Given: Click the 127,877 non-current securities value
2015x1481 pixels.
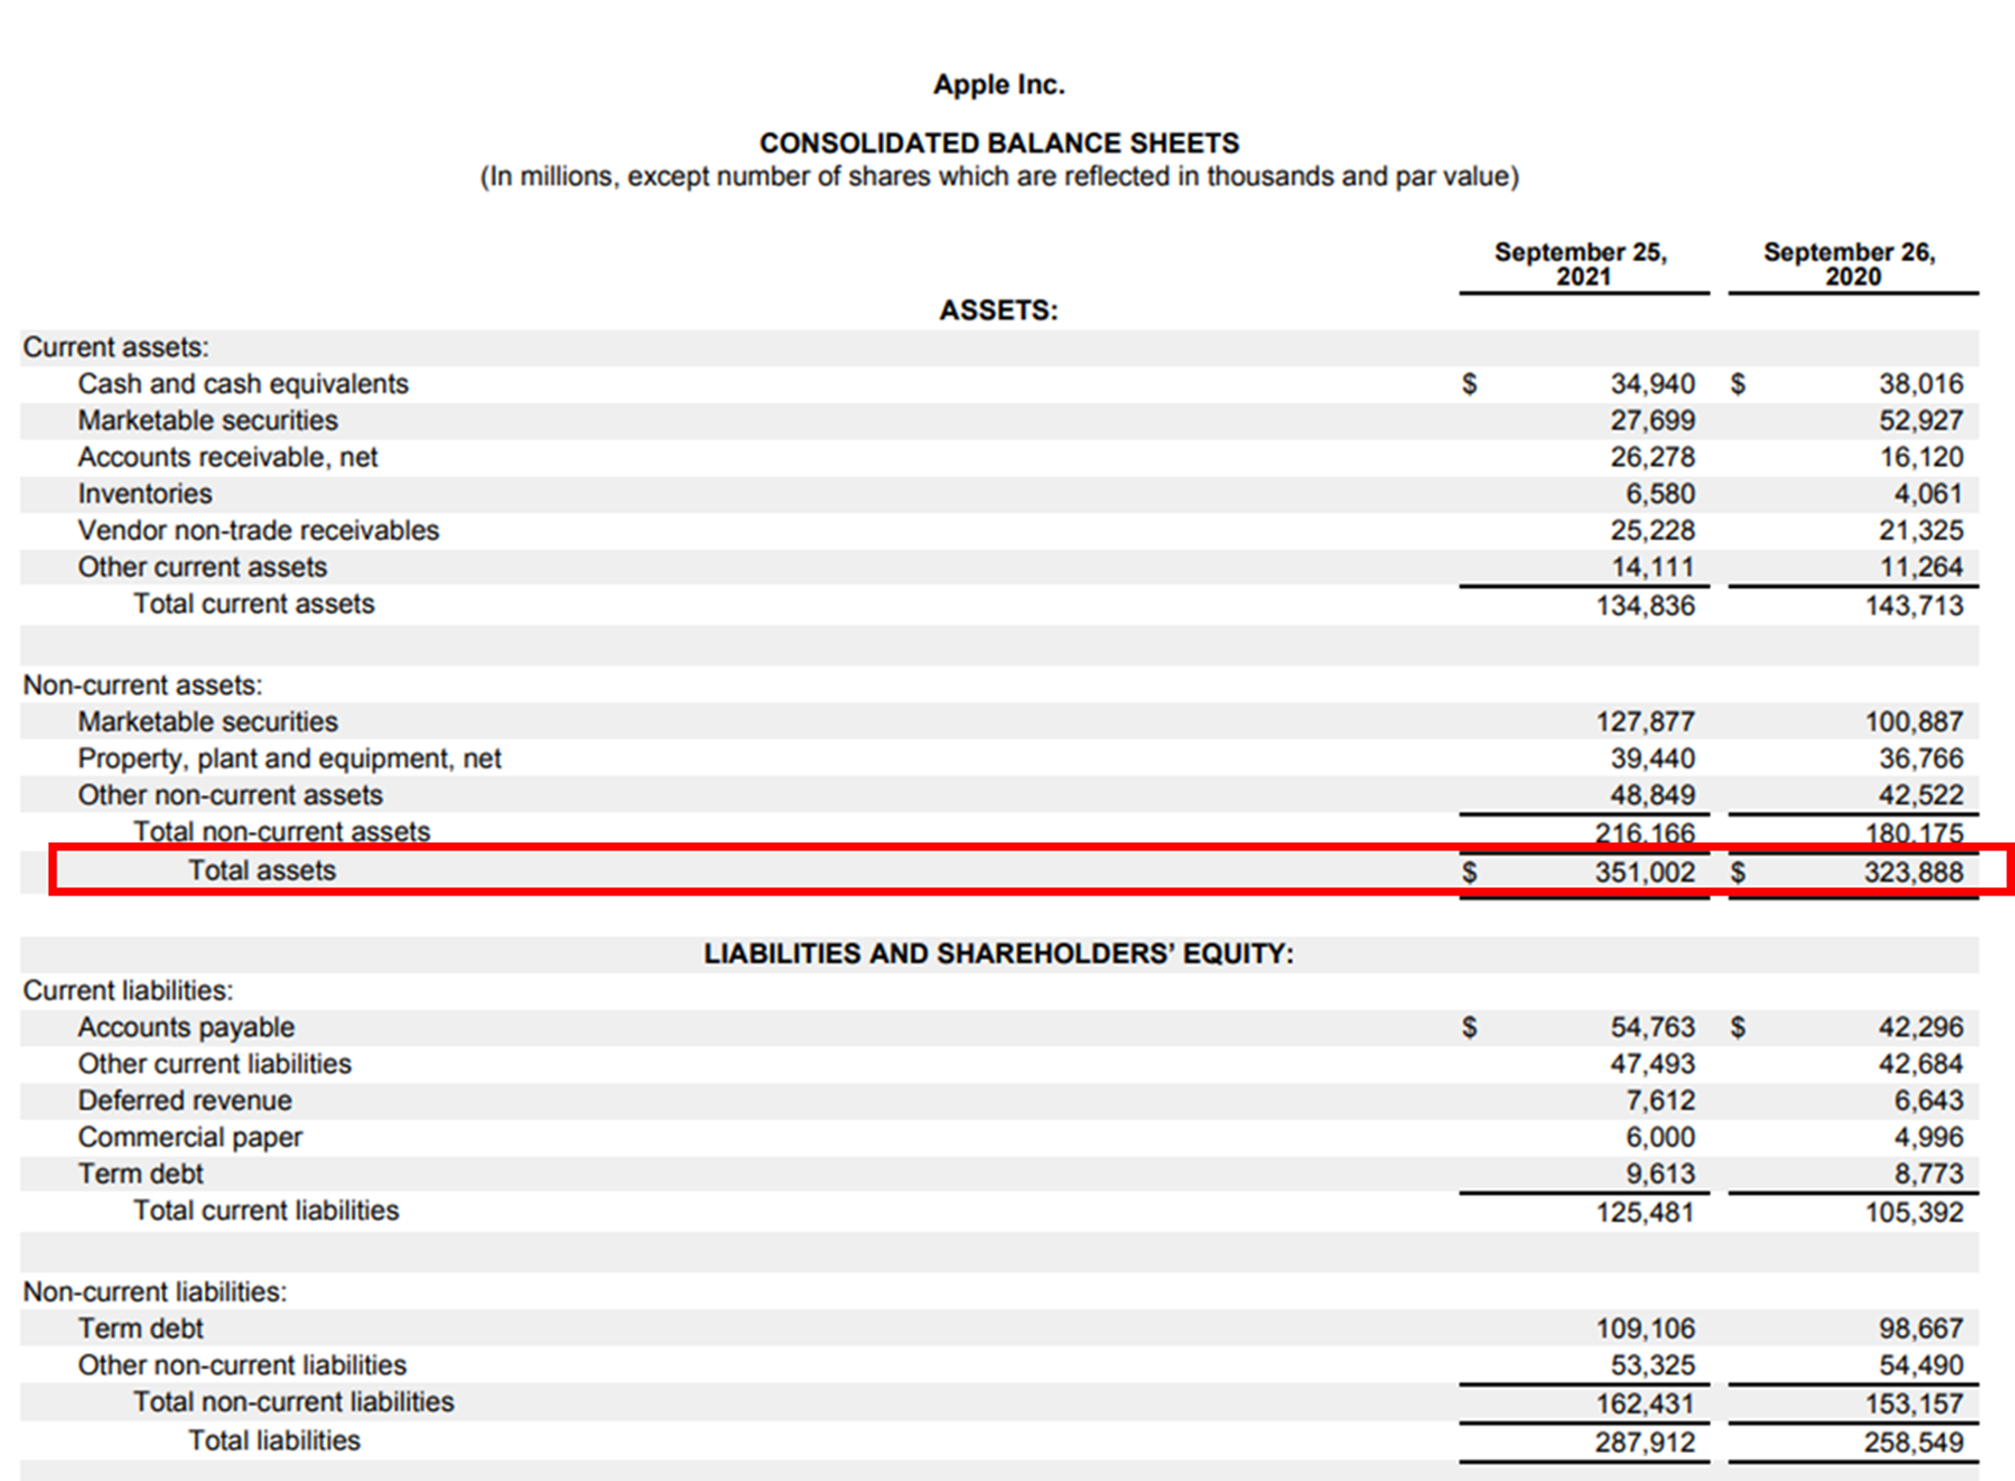Looking at the screenshot, I should (x=1645, y=722).
